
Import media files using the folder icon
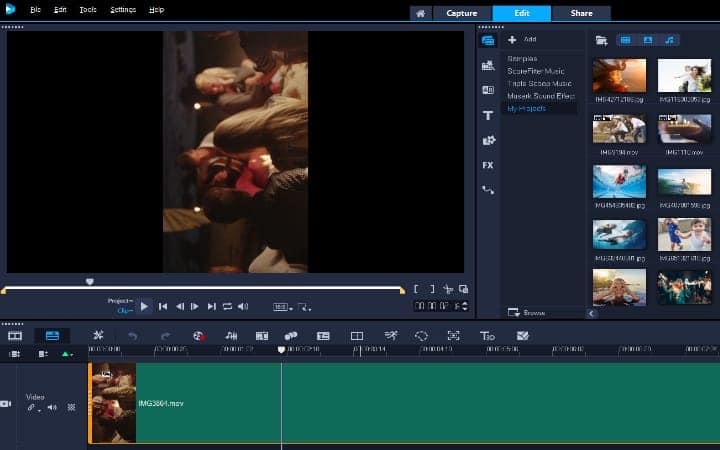pyautogui.click(x=601, y=40)
